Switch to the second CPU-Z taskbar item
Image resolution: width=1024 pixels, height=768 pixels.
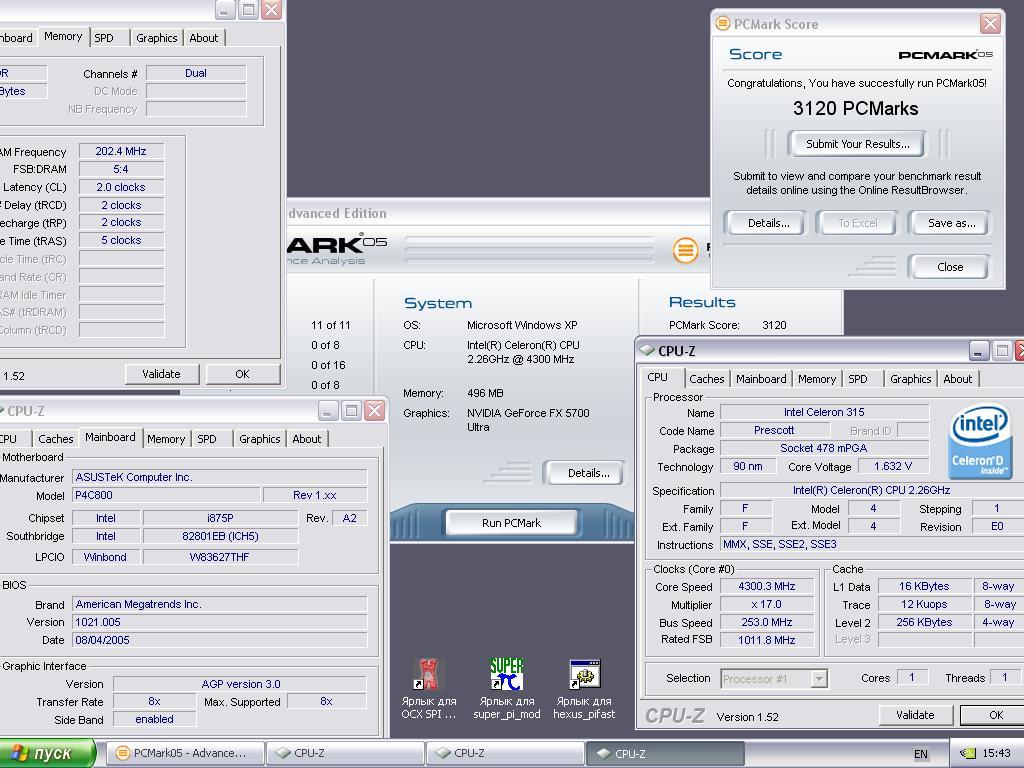click(x=505, y=753)
